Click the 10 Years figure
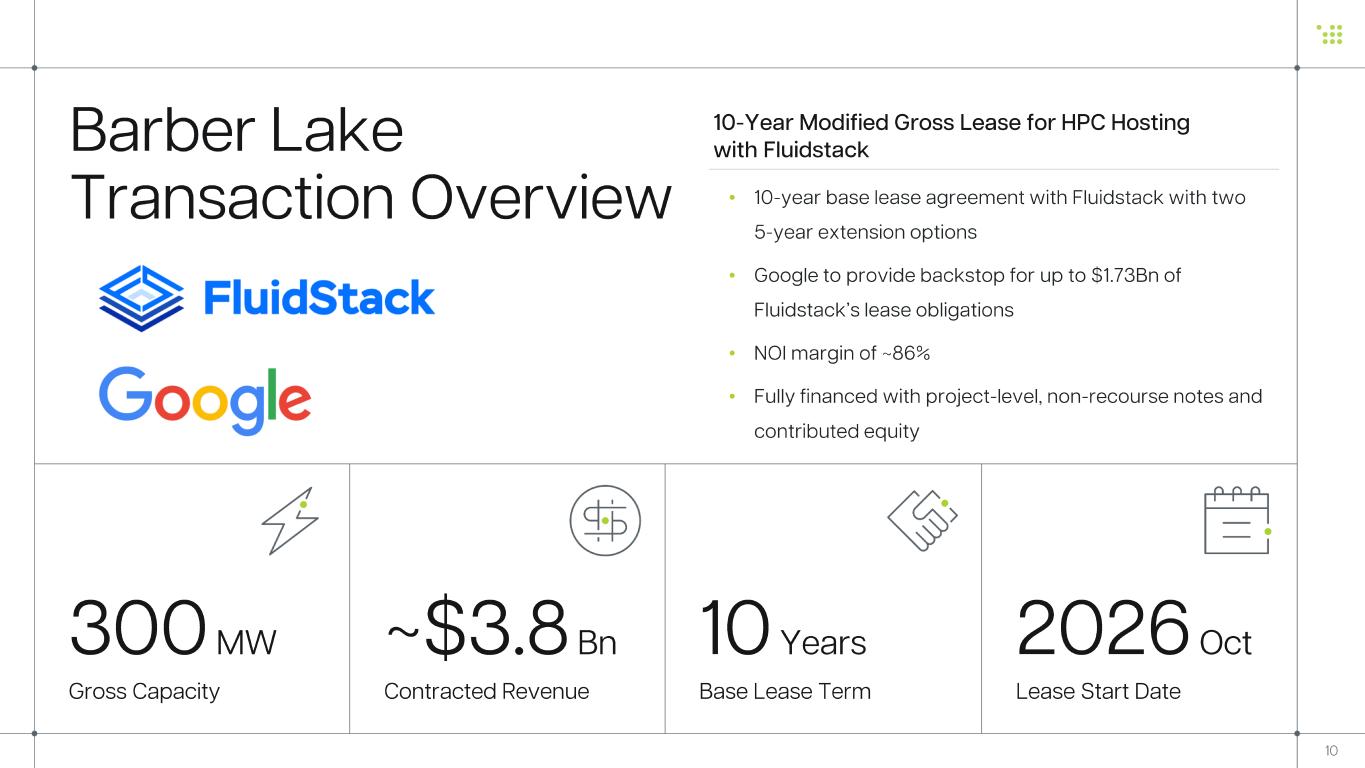Image resolution: width=1365 pixels, height=768 pixels. tap(783, 630)
